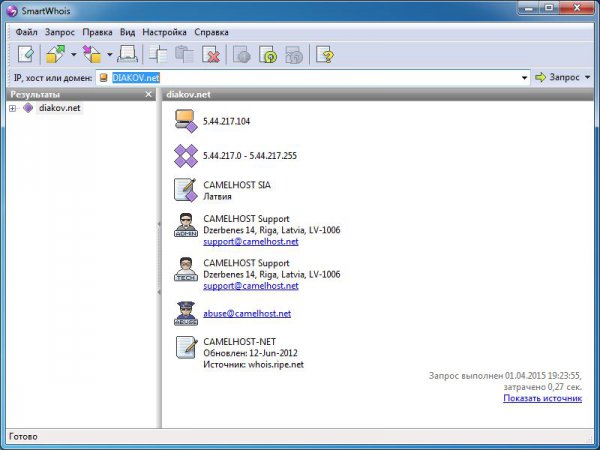Click the TECH contact person icon
The image size is (600, 450).
[x=186, y=269]
